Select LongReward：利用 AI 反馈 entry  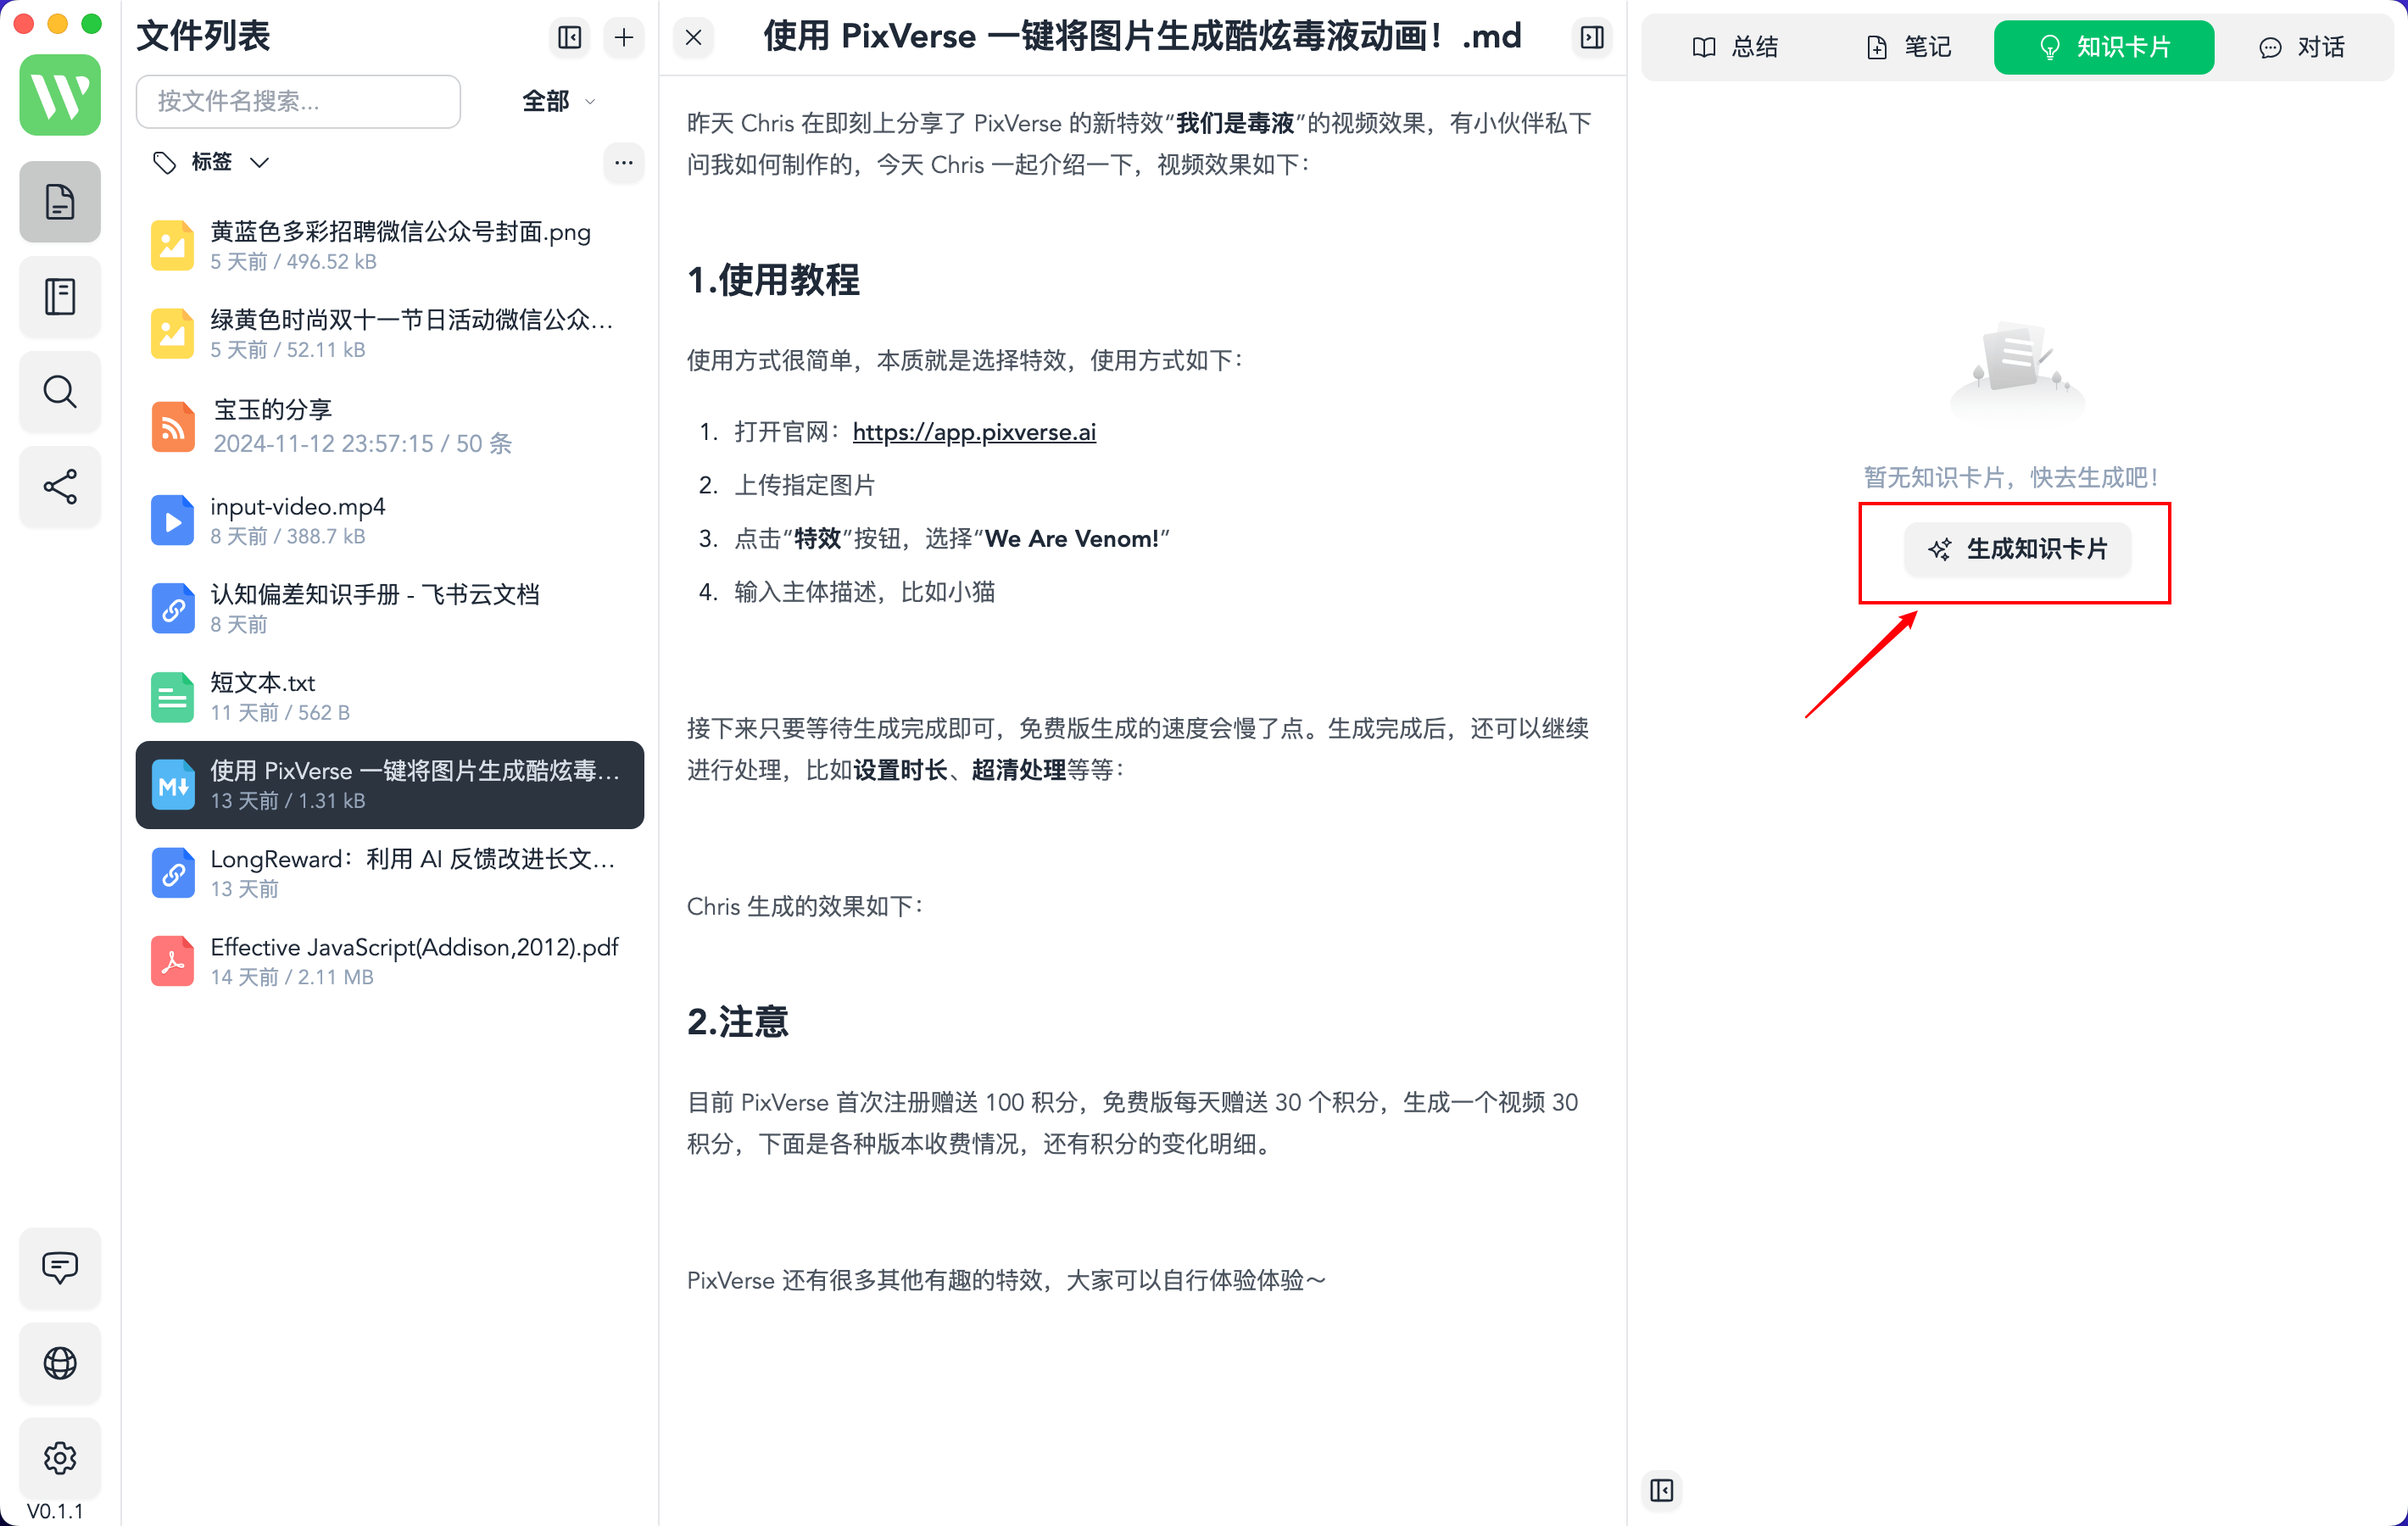[389, 873]
